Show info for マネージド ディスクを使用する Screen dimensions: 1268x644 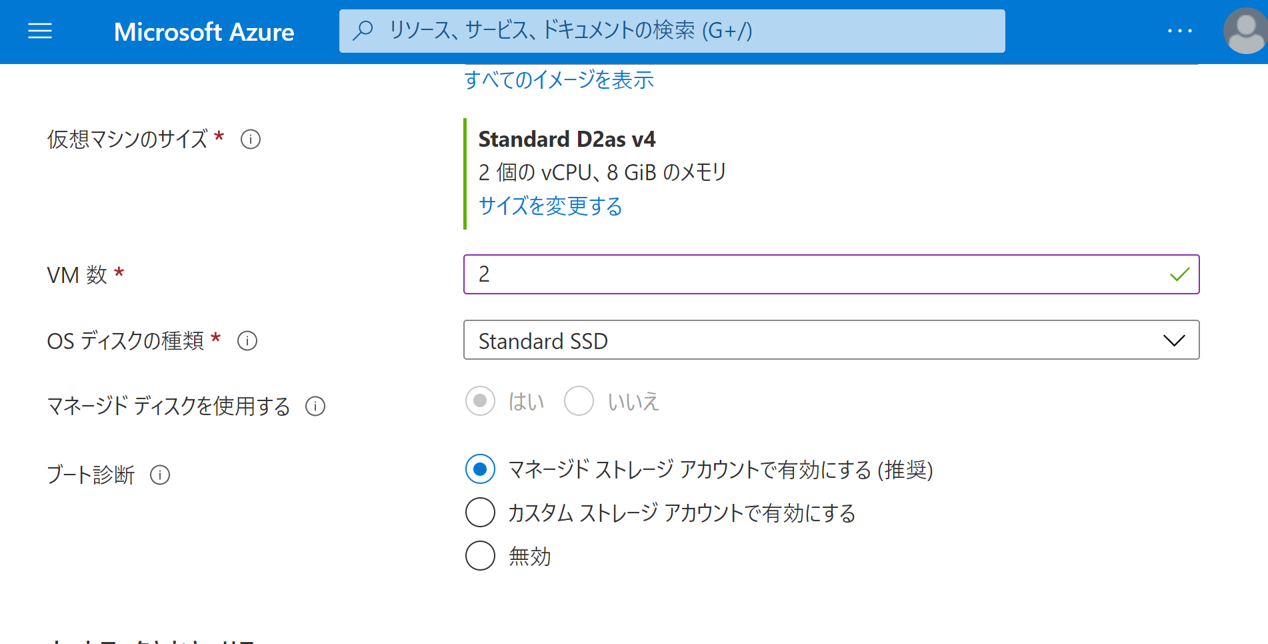[315, 406]
